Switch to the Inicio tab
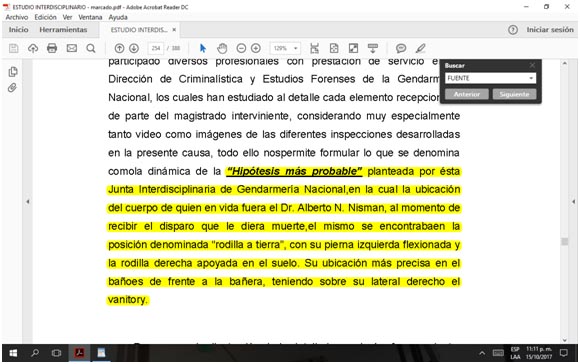Image resolution: width=580 pixels, height=364 pixels. pyautogui.click(x=18, y=30)
